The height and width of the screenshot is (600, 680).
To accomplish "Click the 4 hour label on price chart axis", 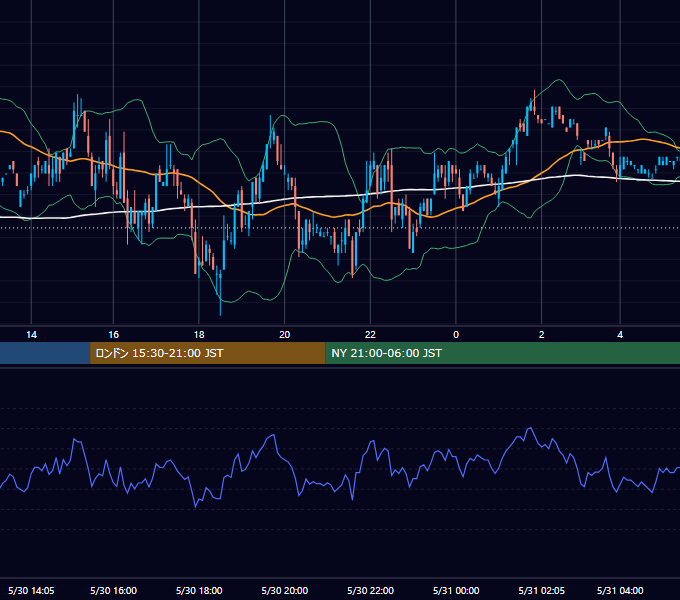I will pos(620,335).
